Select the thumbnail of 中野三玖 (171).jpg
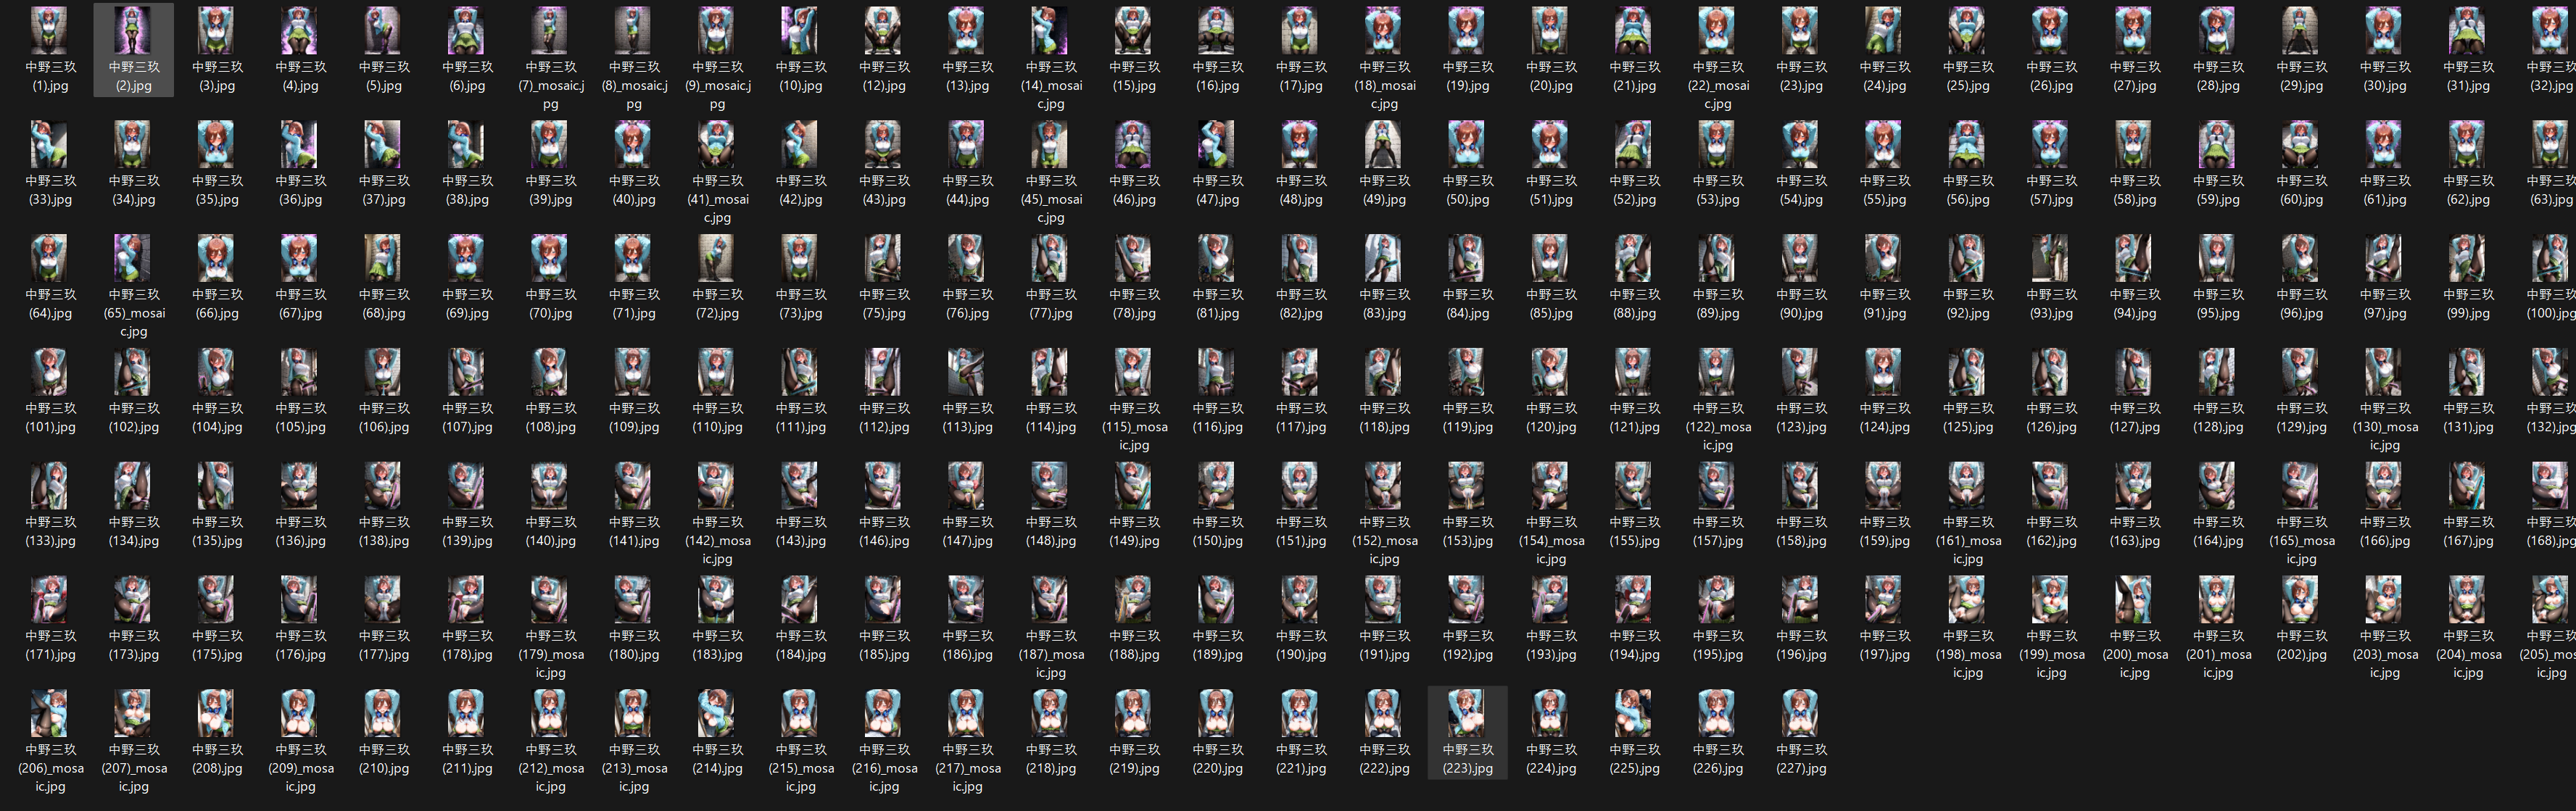This screenshot has width=2576, height=811. (50, 600)
